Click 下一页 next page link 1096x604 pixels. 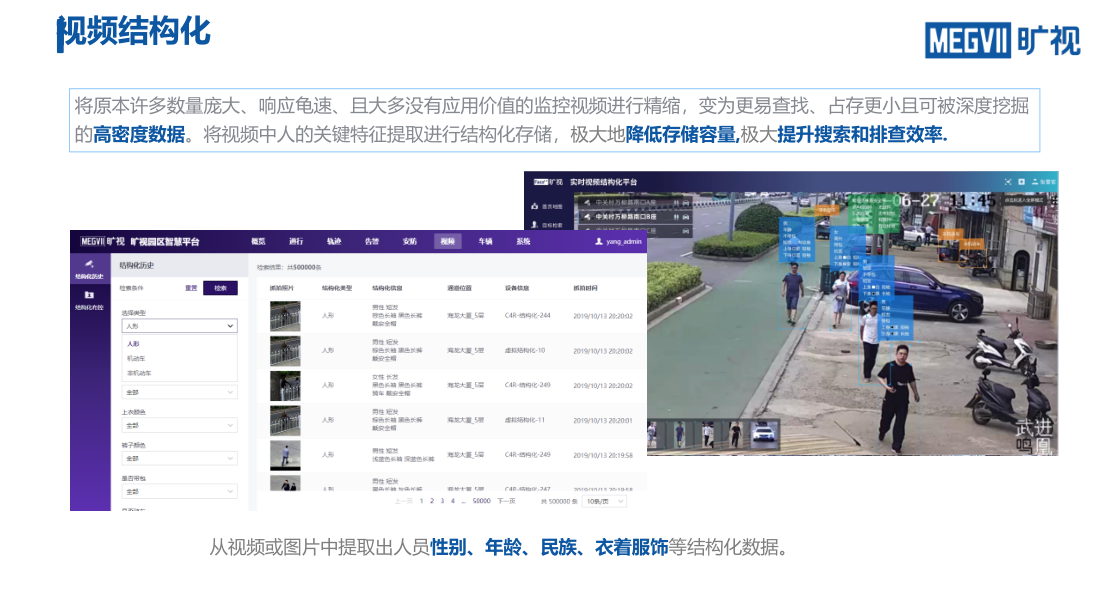click(x=506, y=501)
